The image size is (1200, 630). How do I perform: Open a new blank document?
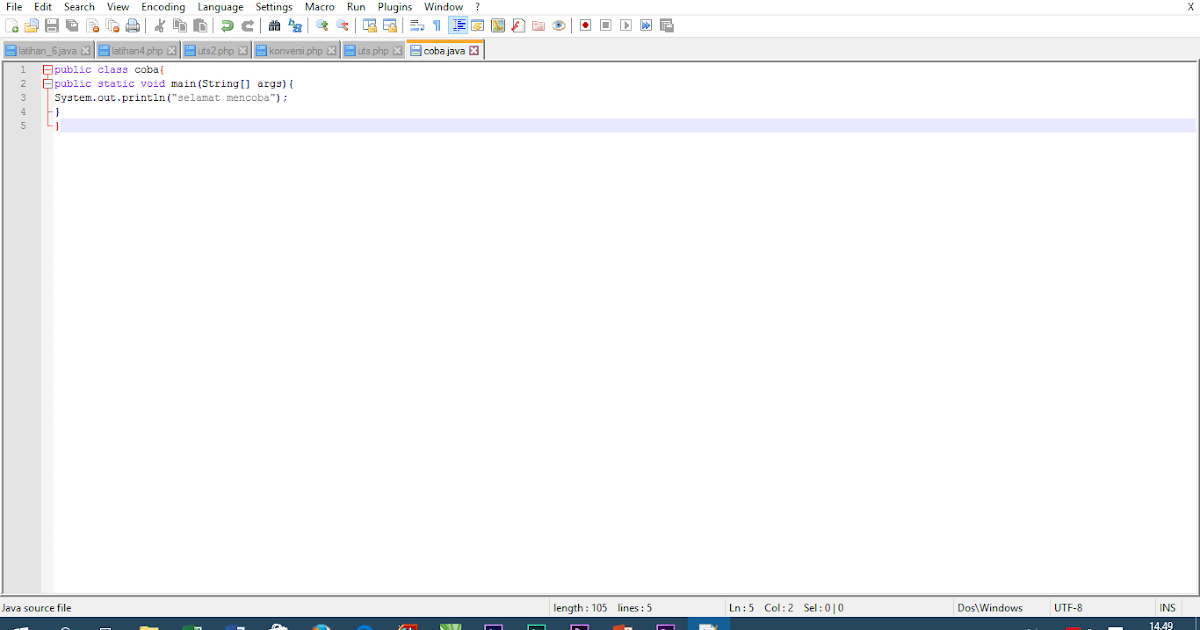pos(13,25)
